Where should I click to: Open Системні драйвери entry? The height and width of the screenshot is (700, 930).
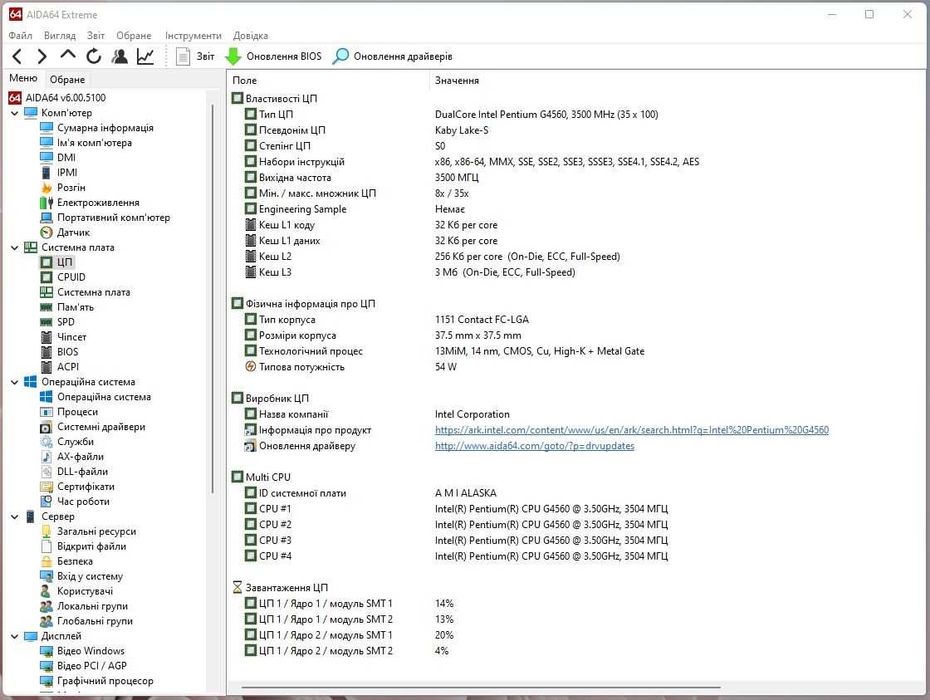click(93, 427)
